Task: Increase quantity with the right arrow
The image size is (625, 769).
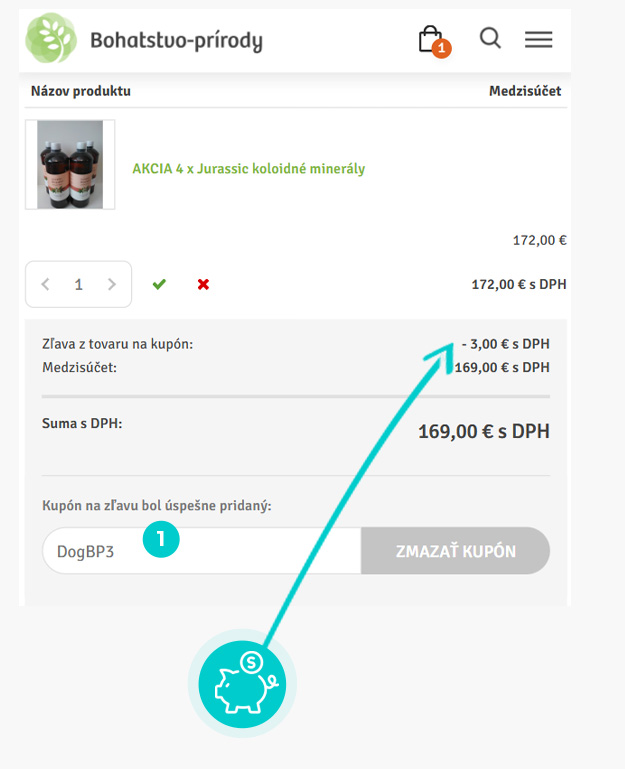Action: 111,284
